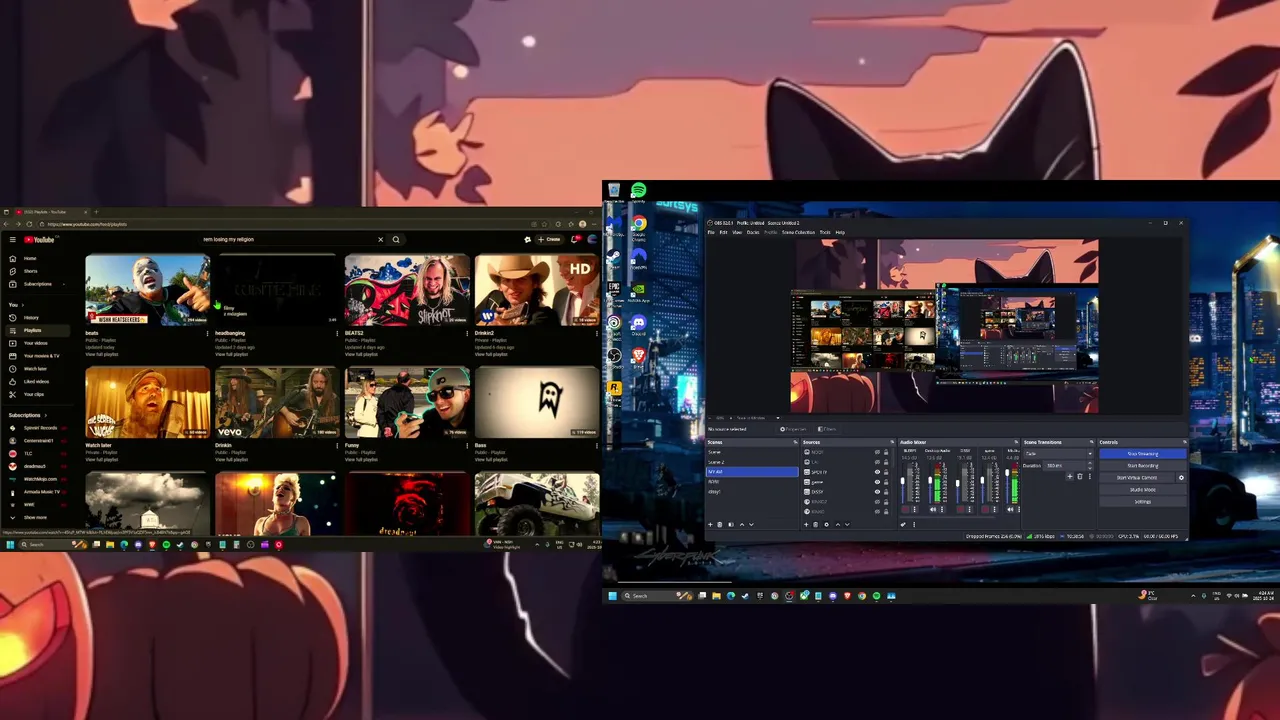Click the YouTube Create button
The width and height of the screenshot is (1280, 720).
coord(549,239)
